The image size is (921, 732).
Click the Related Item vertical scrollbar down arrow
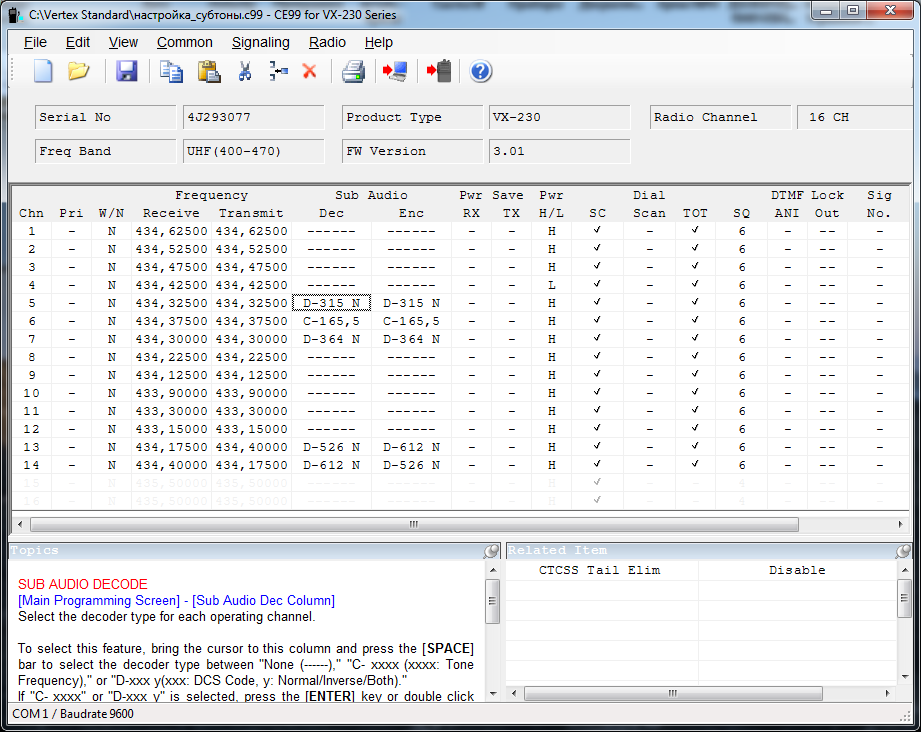(x=905, y=676)
